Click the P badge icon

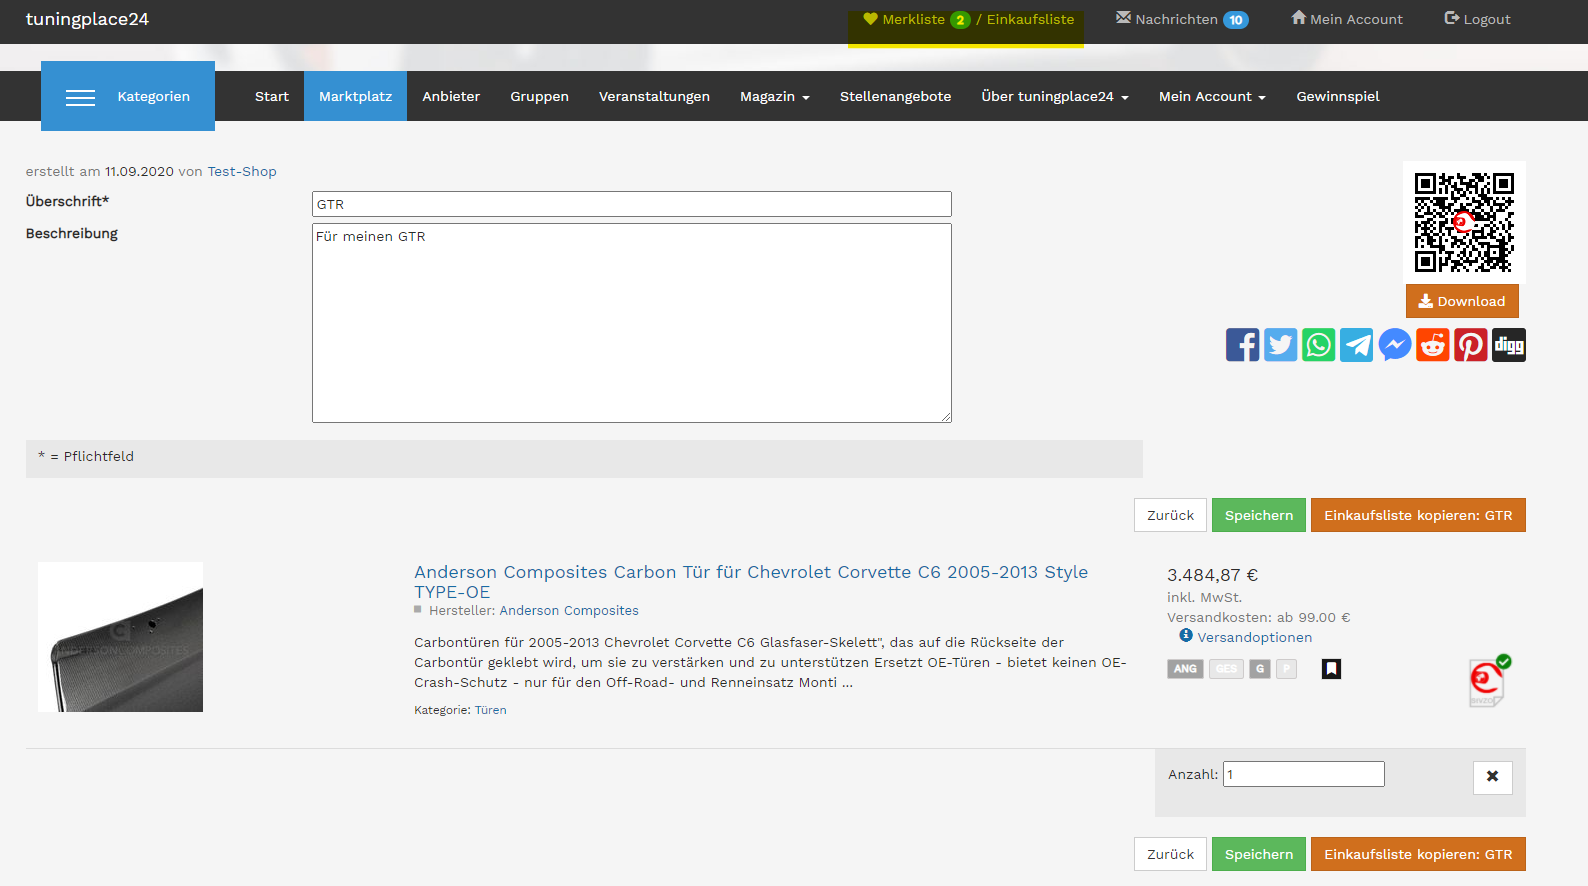tap(1287, 669)
